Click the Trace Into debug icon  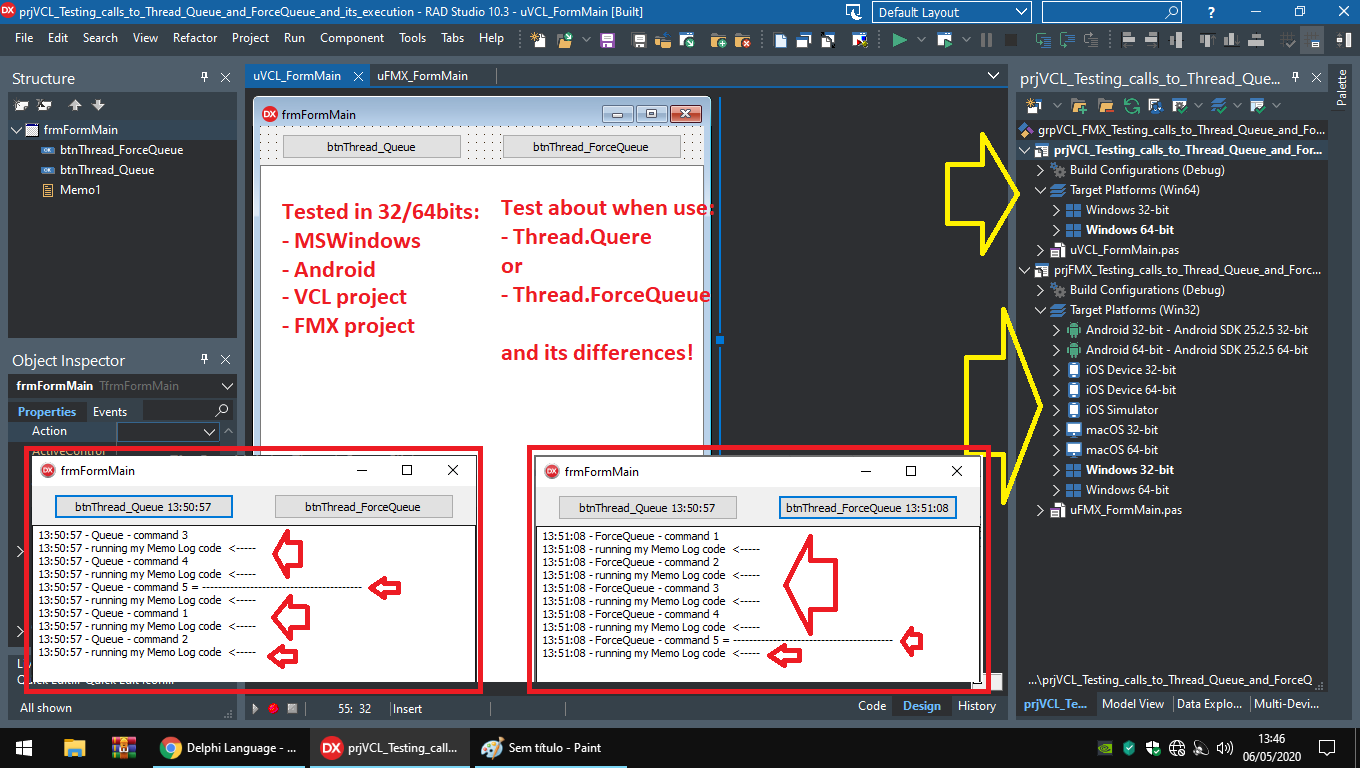pos(1044,40)
